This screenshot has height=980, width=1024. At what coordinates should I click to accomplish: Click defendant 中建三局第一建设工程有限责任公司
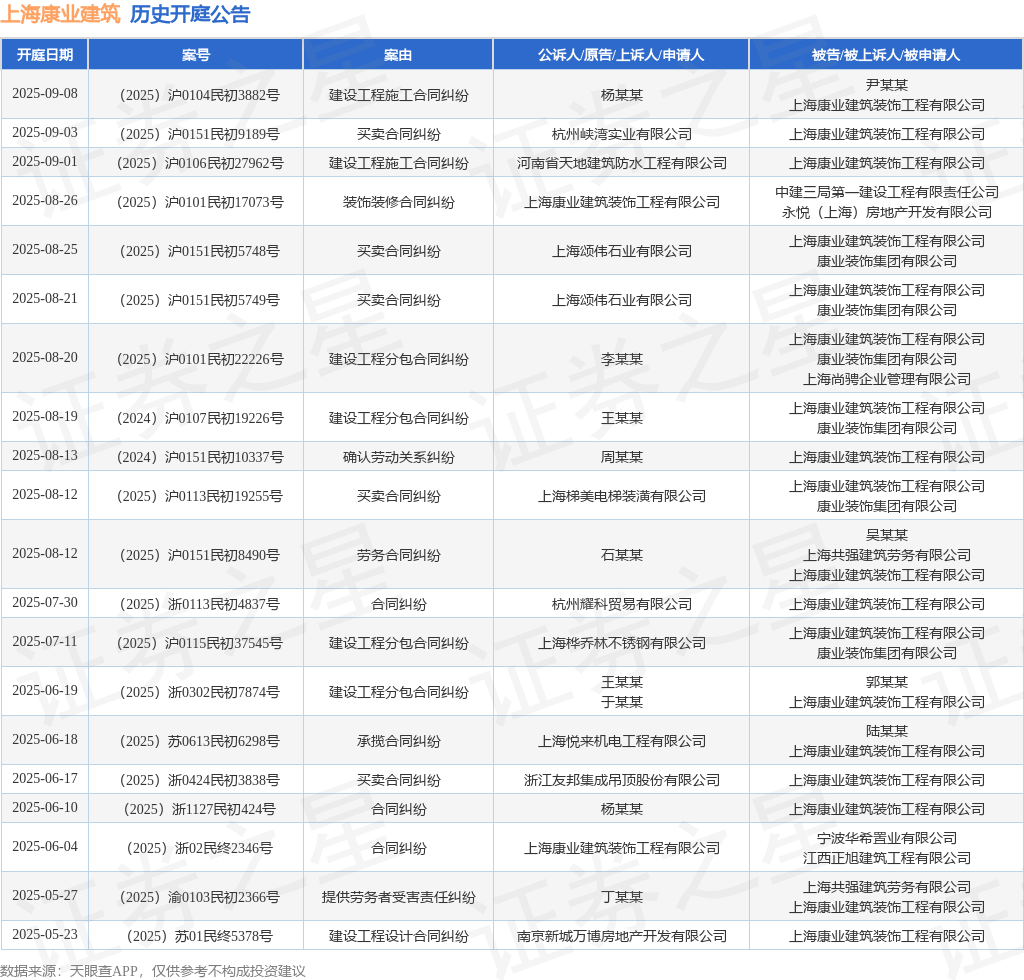[x=887, y=192]
